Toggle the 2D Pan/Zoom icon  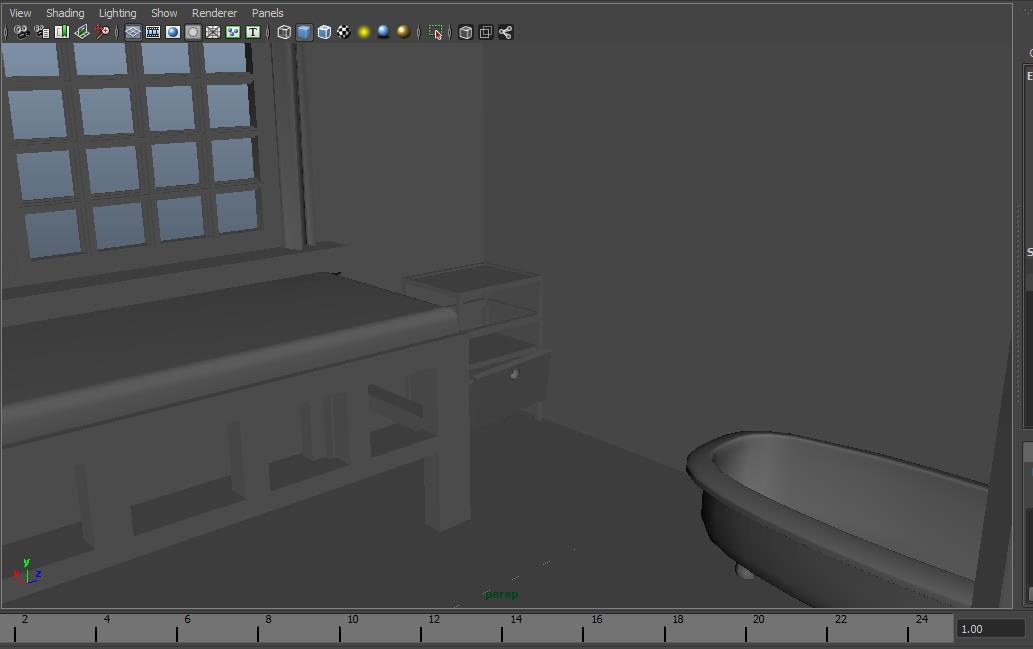pyautogui.click(x=102, y=32)
